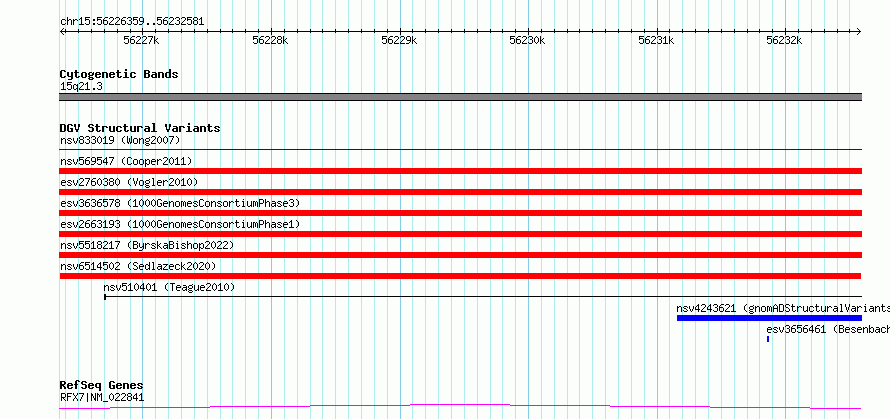Click the 56232k ruler tick label
This screenshot has width=890, height=419.
click(784, 40)
